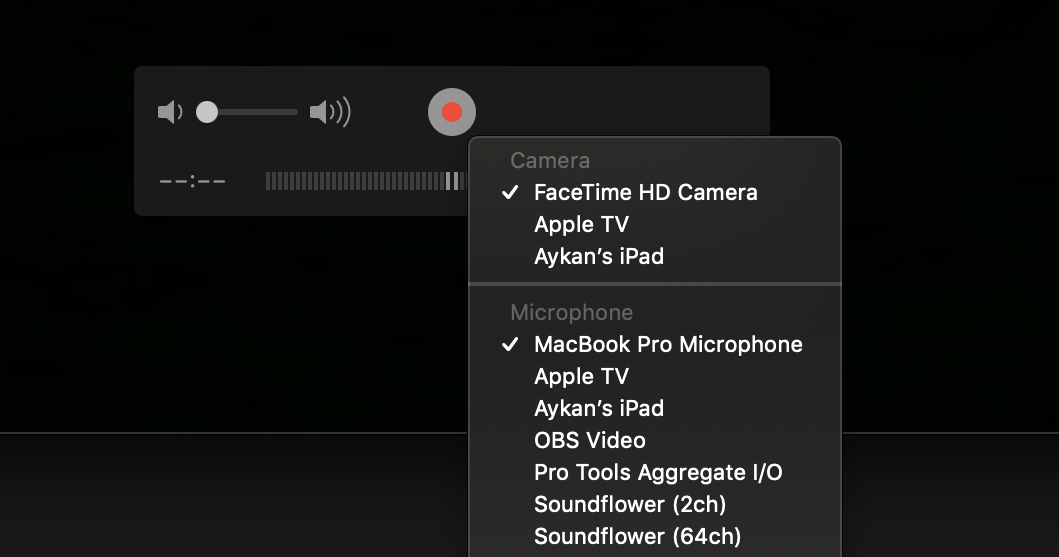This screenshot has height=557, width=1059.
Task: Start recording with the red record button
Action: pos(452,112)
